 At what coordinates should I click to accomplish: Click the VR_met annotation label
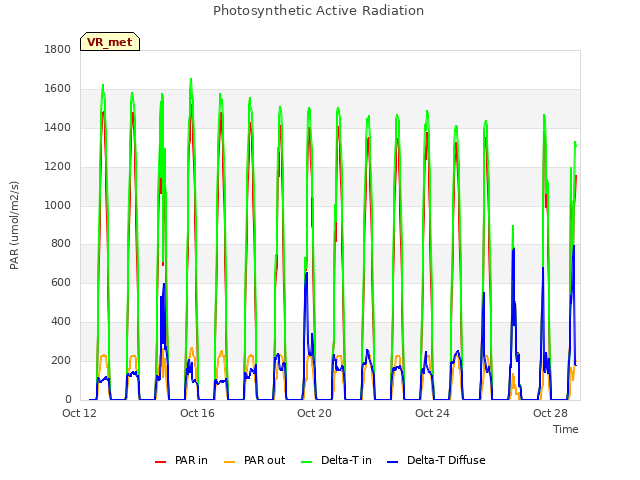click(110, 42)
